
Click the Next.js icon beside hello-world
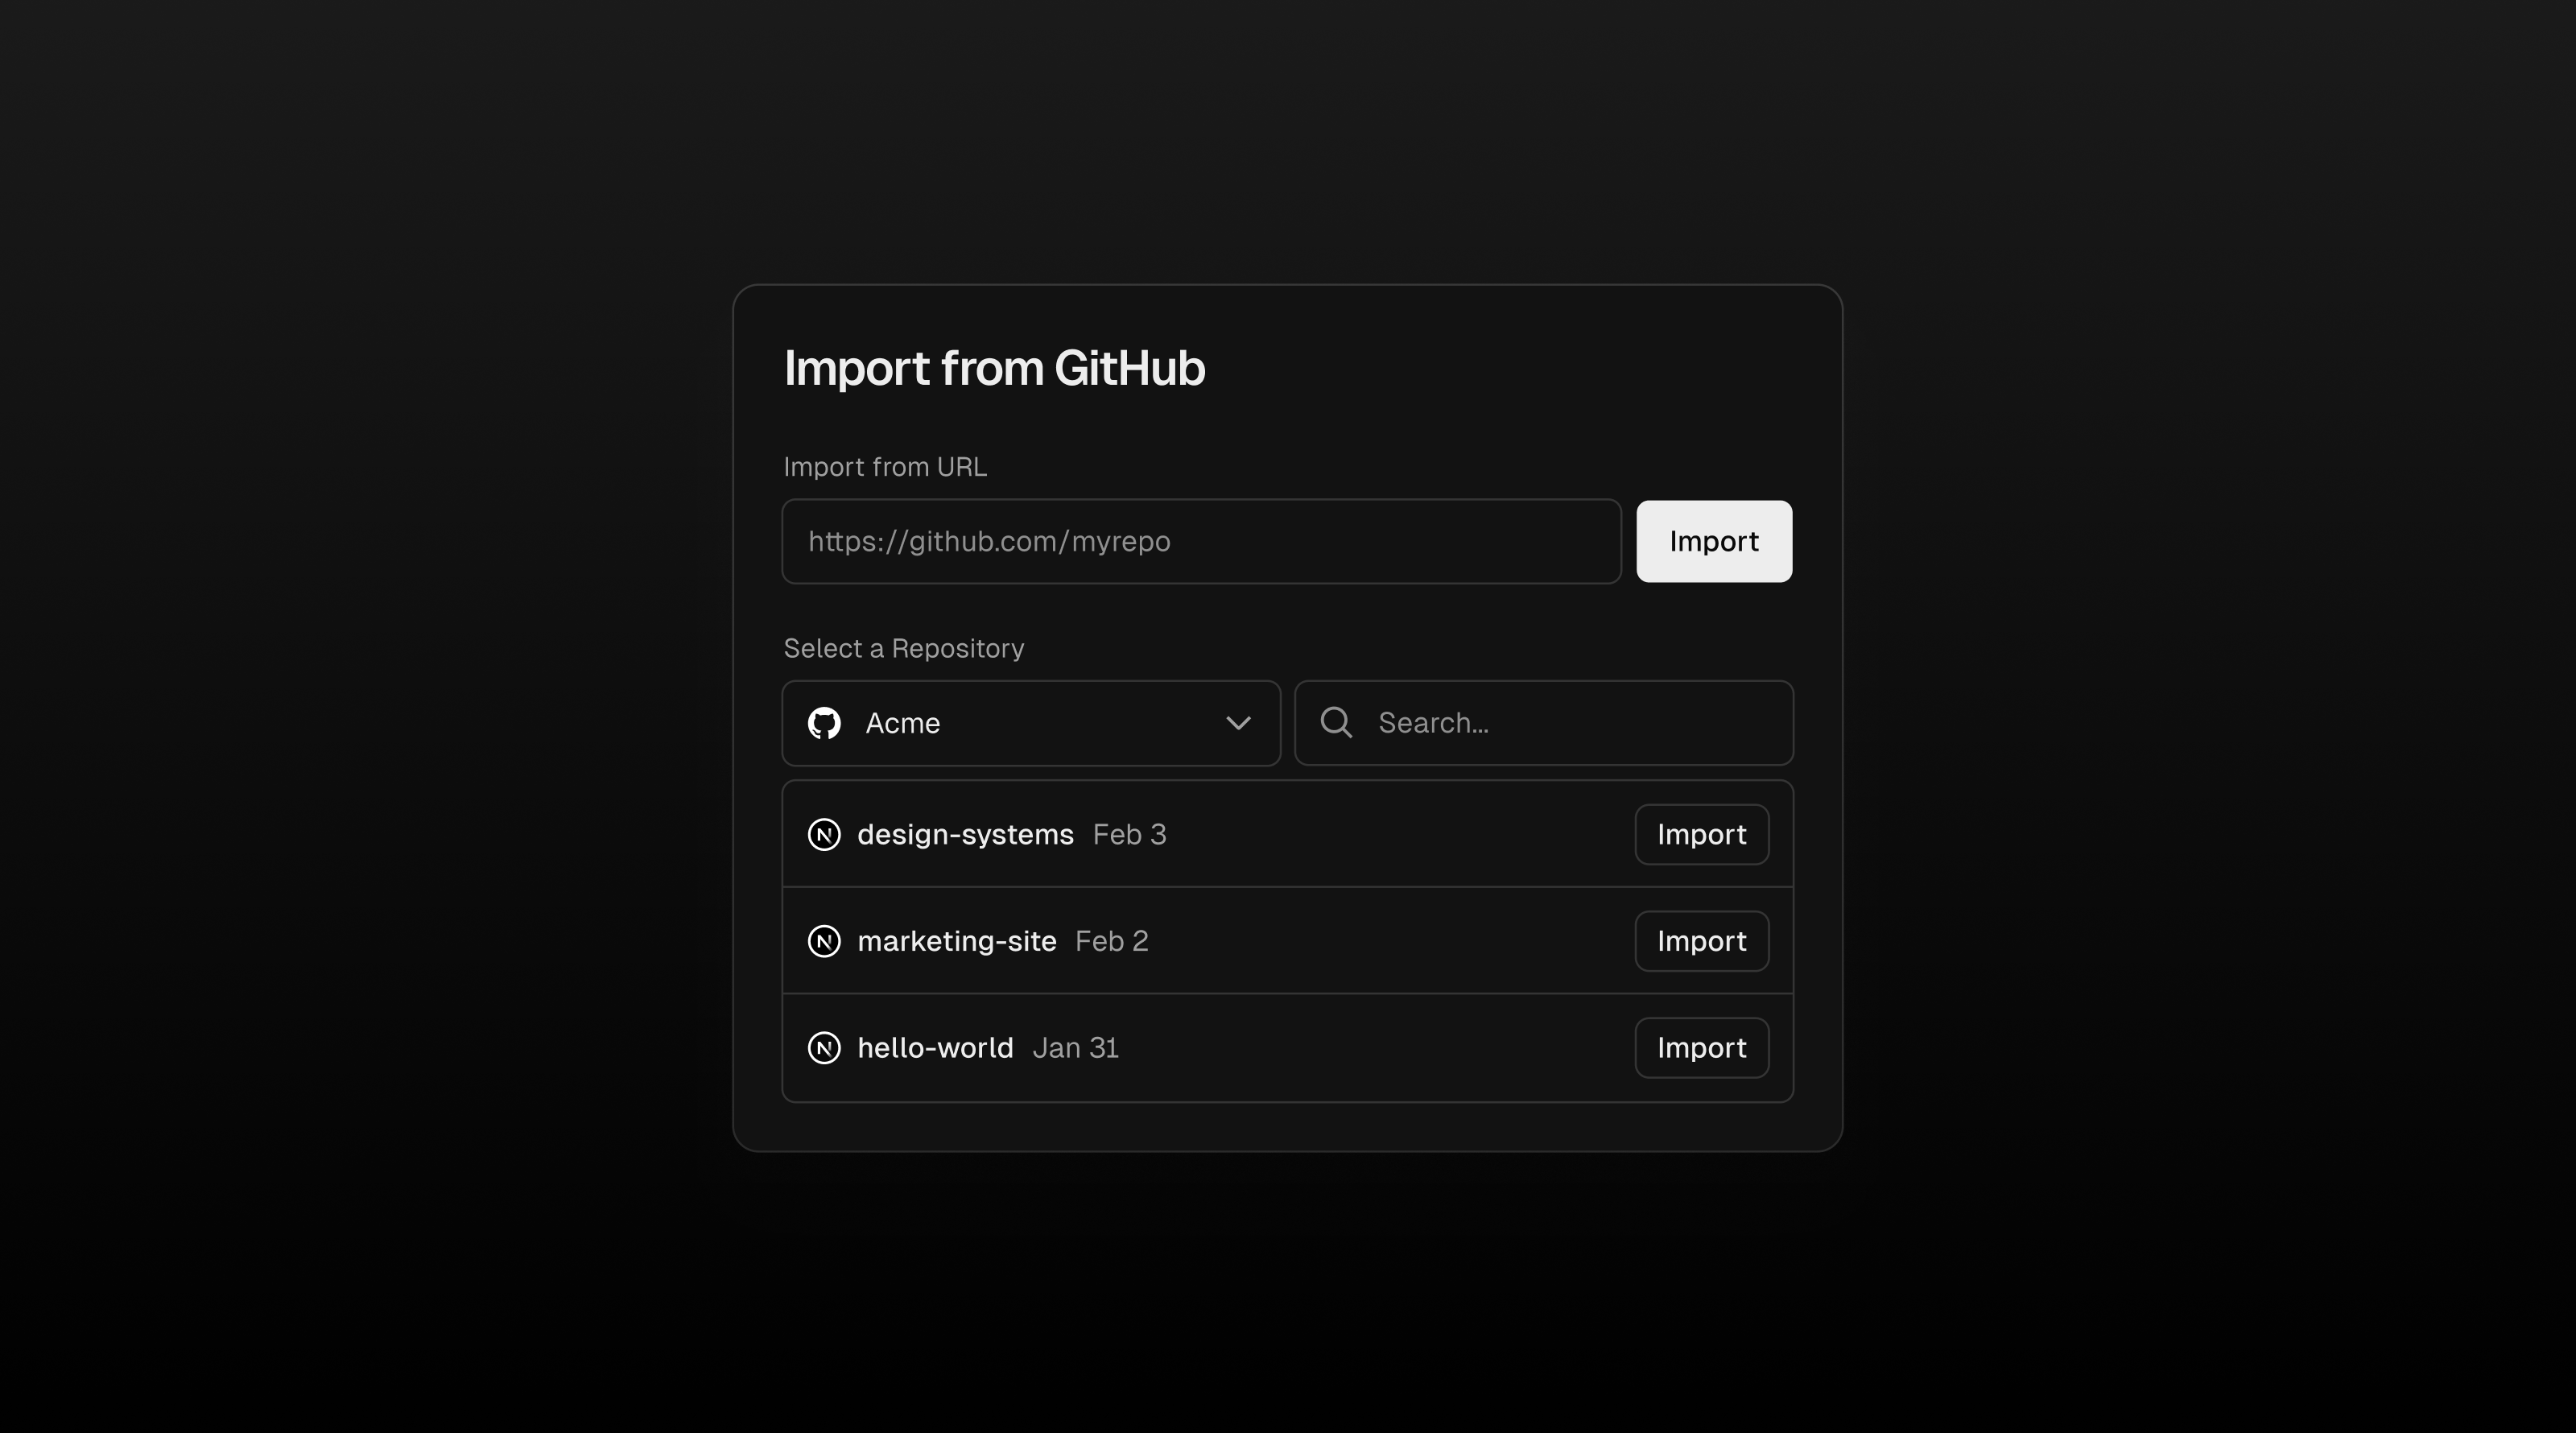tap(824, 1048)
